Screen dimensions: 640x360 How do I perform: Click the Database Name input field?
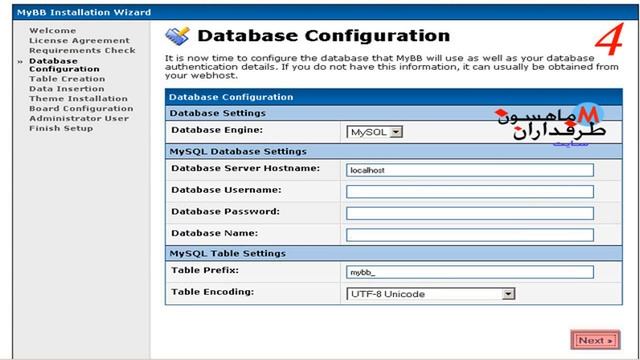click(x=470, y=235)
